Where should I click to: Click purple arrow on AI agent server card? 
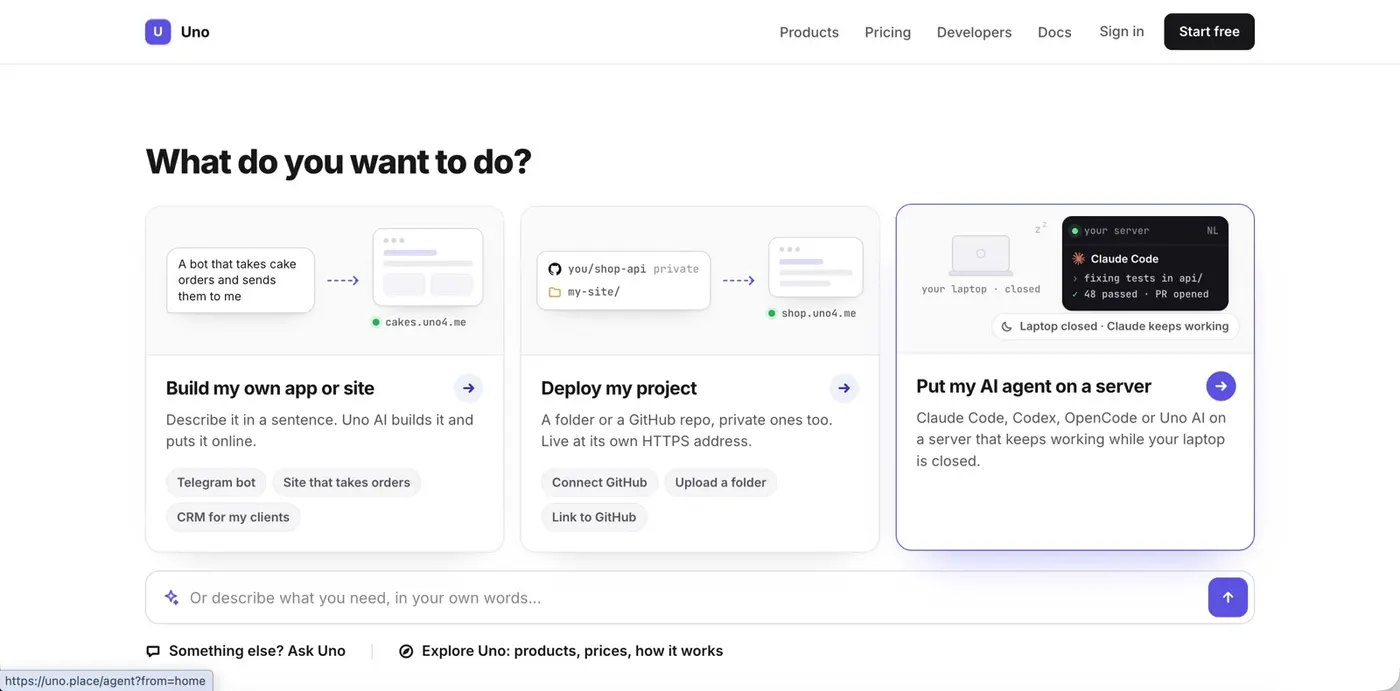[1221, 386]
